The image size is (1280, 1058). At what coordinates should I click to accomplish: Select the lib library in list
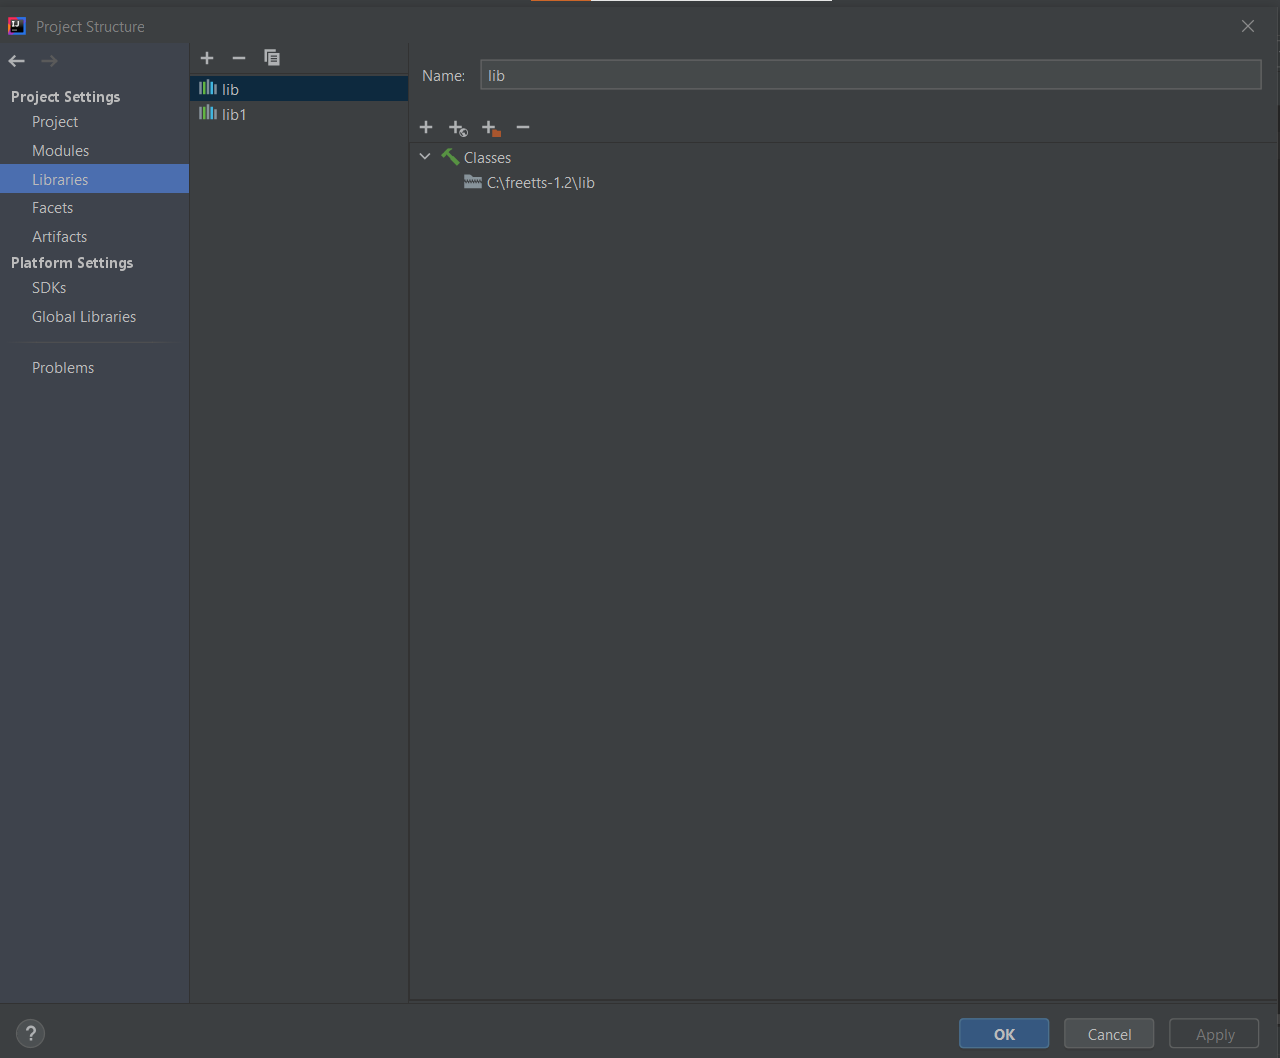pyautogui.click(x=299, y=89)
